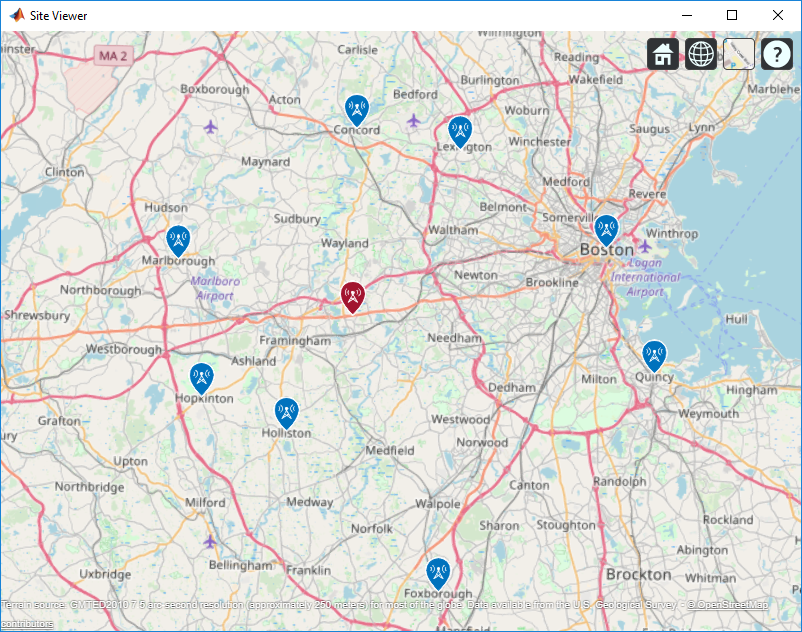Screen dimensions: 802x632
Task: Minimize the Site Viewer window
Action: coord(687,15)
